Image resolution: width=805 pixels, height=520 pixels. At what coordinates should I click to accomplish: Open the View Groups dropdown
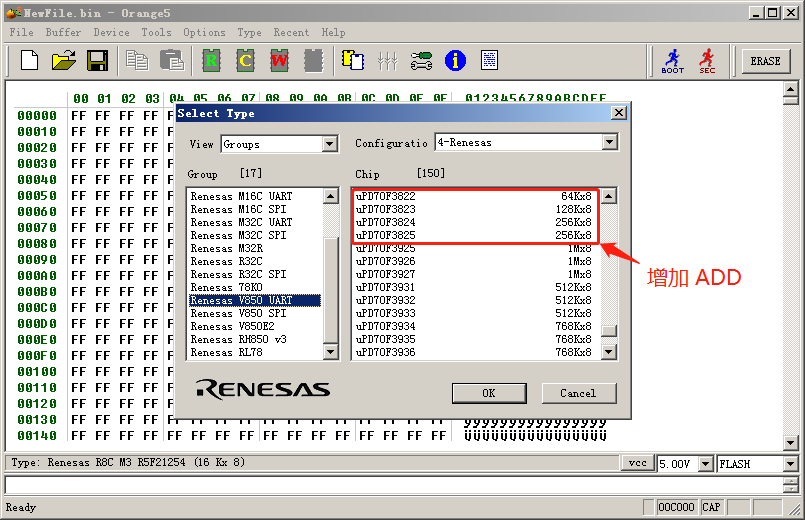[330, 145]
